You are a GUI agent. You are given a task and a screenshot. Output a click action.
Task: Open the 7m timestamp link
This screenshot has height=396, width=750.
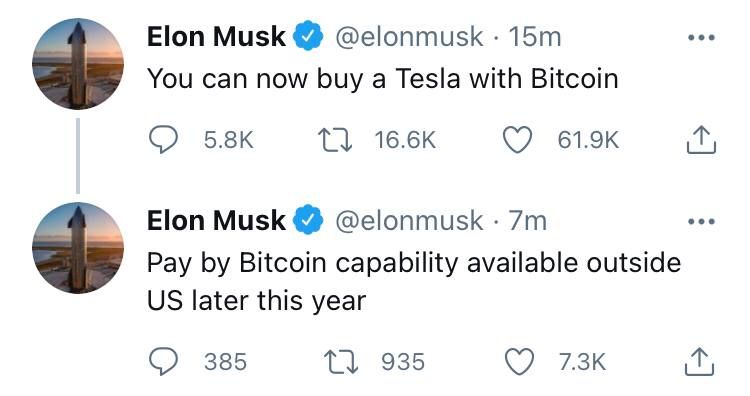tap(528, 221)
